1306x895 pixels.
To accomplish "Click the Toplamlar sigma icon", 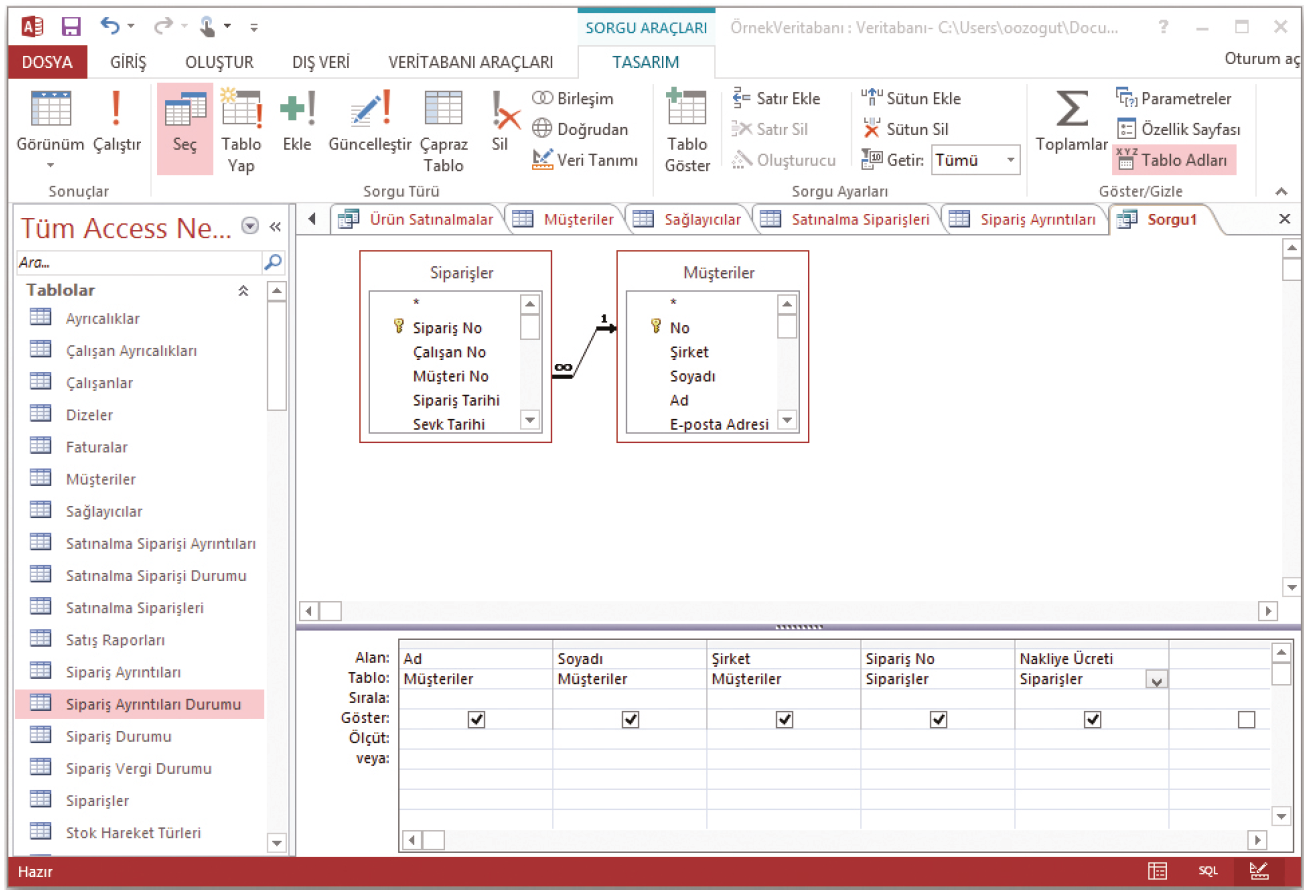I will 1071,121.
